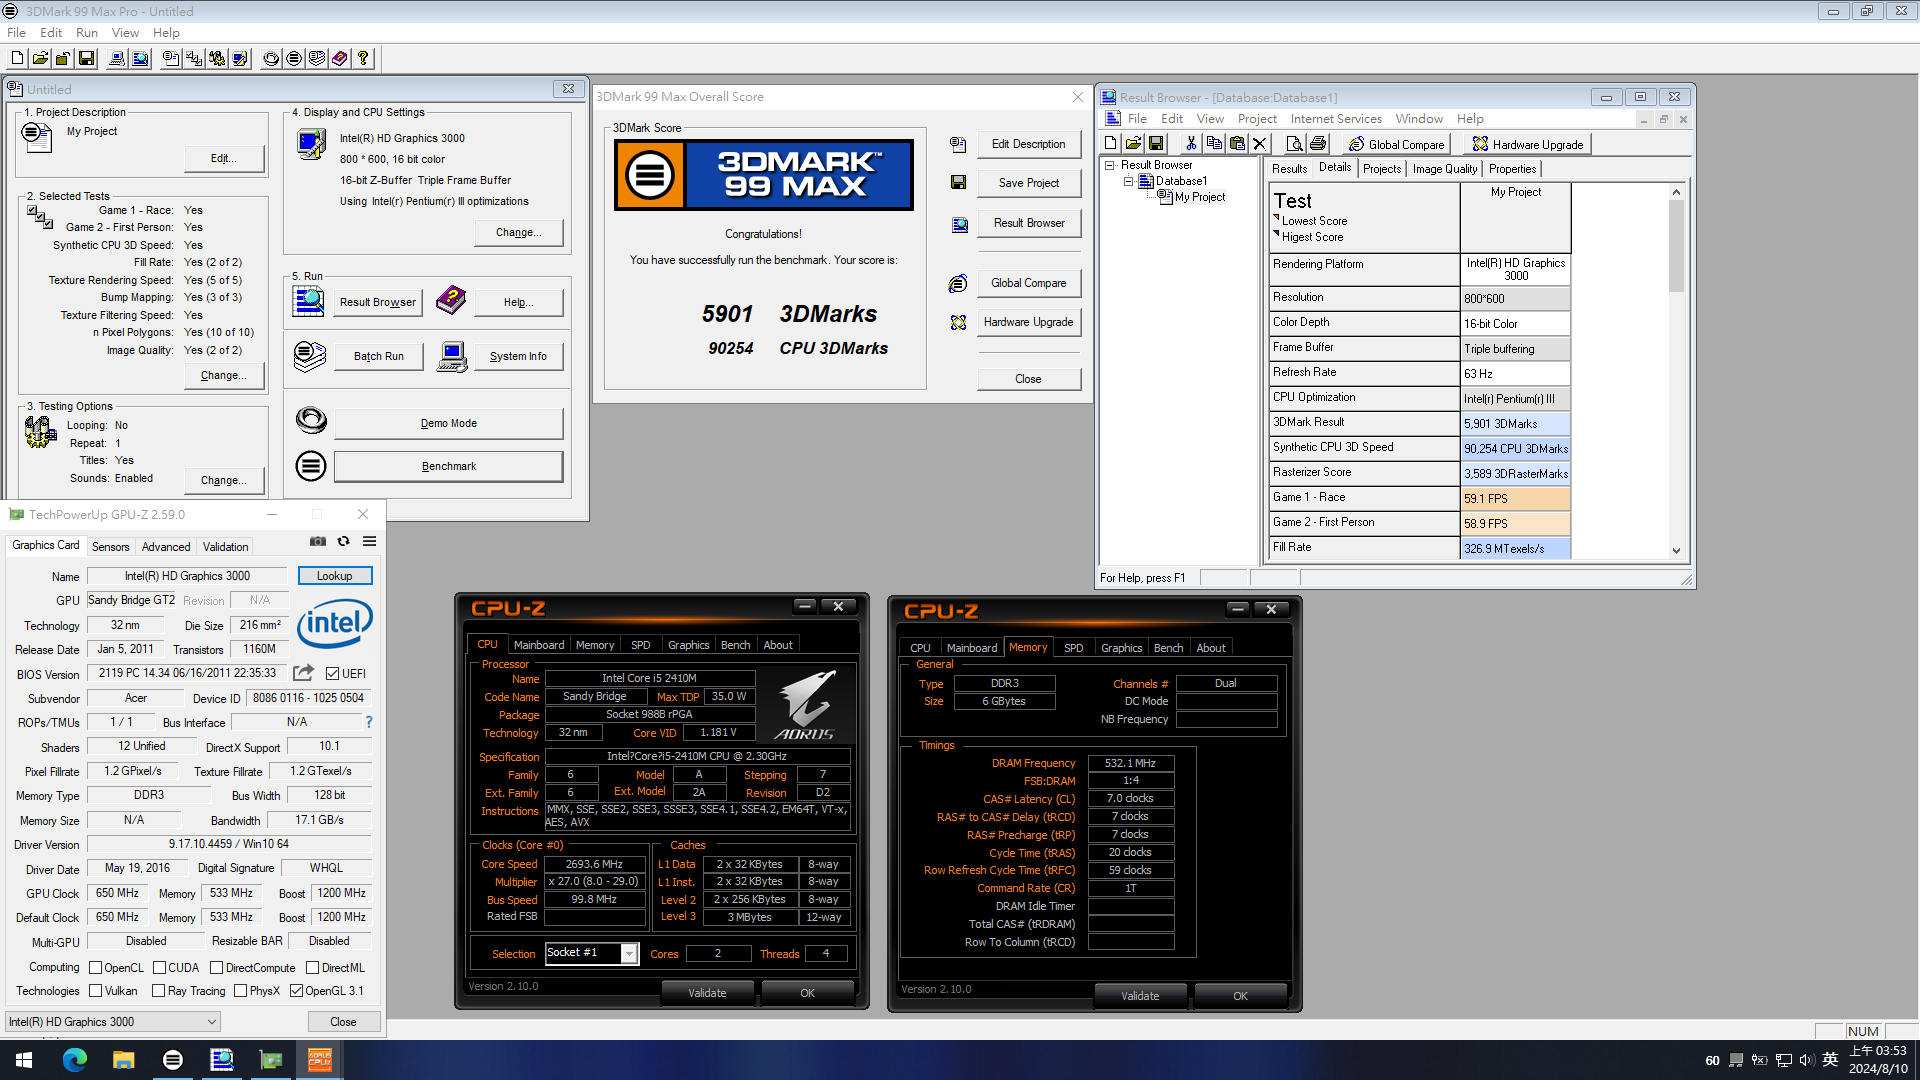The width and height of the screenshot is (1920, 1080).
Task: Click Cut scissors icon in Result Browser toolbar
Action: pos(1190,144)
